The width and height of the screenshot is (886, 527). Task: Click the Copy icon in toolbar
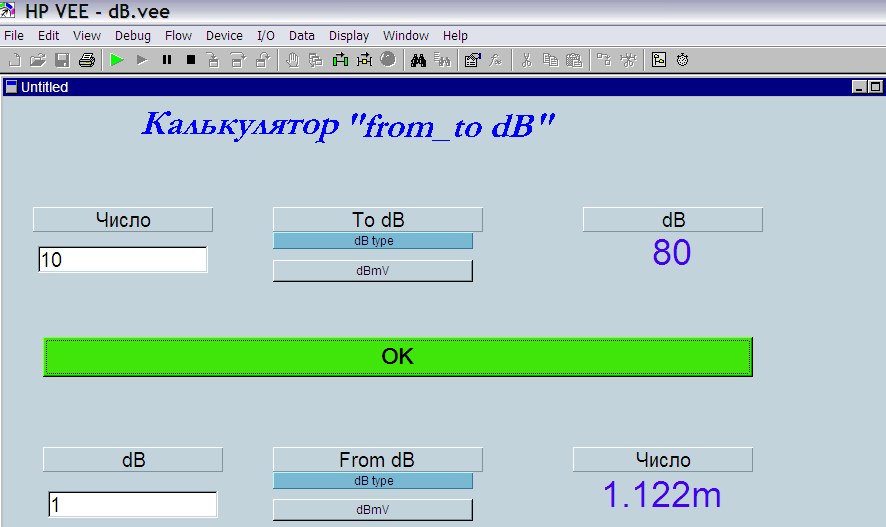550,60
